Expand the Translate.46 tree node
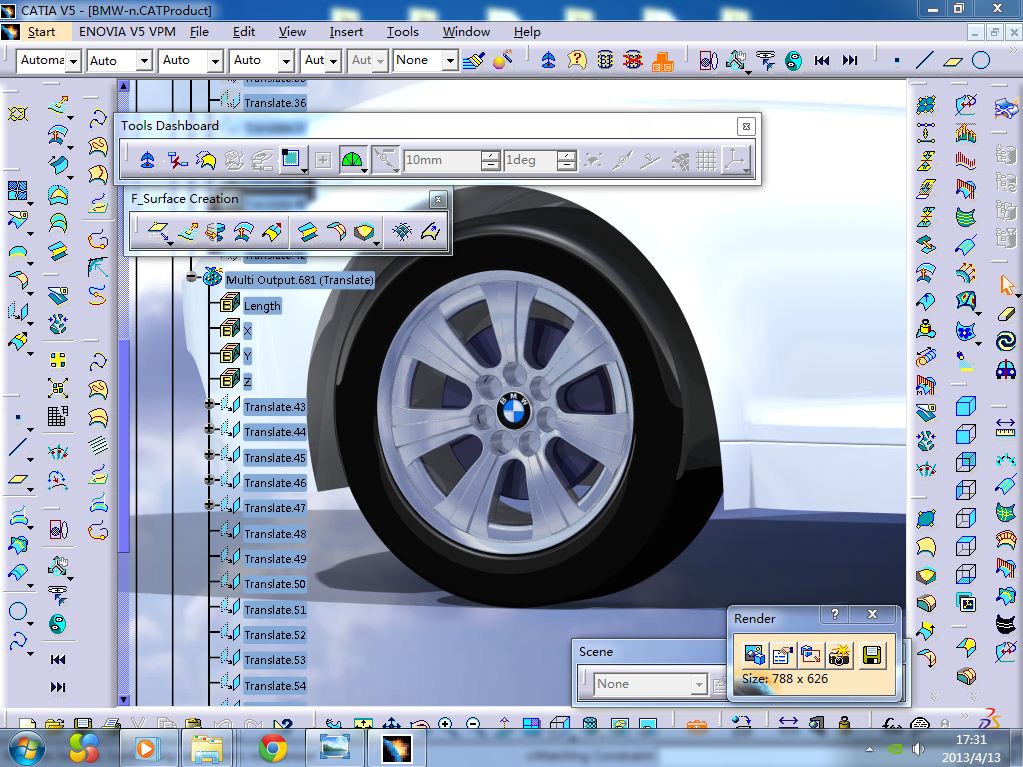Screen dimensions: 1023x767 coord(209,480)
